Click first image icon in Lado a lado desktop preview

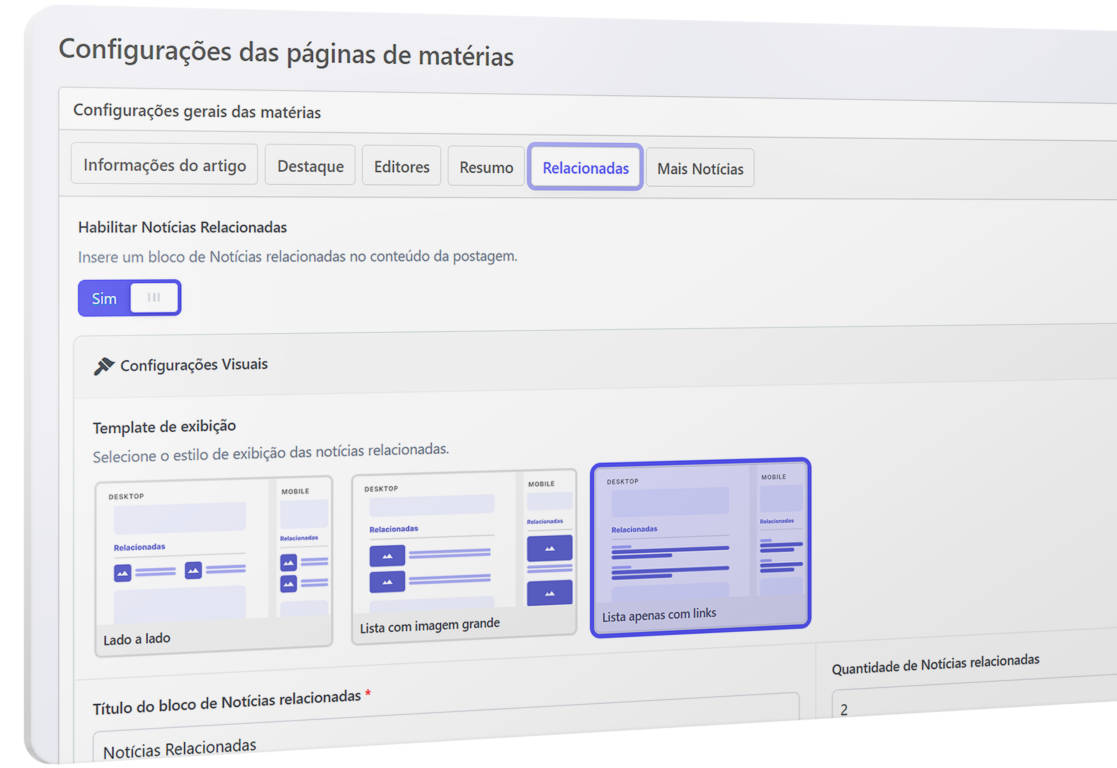pos(123,573)
